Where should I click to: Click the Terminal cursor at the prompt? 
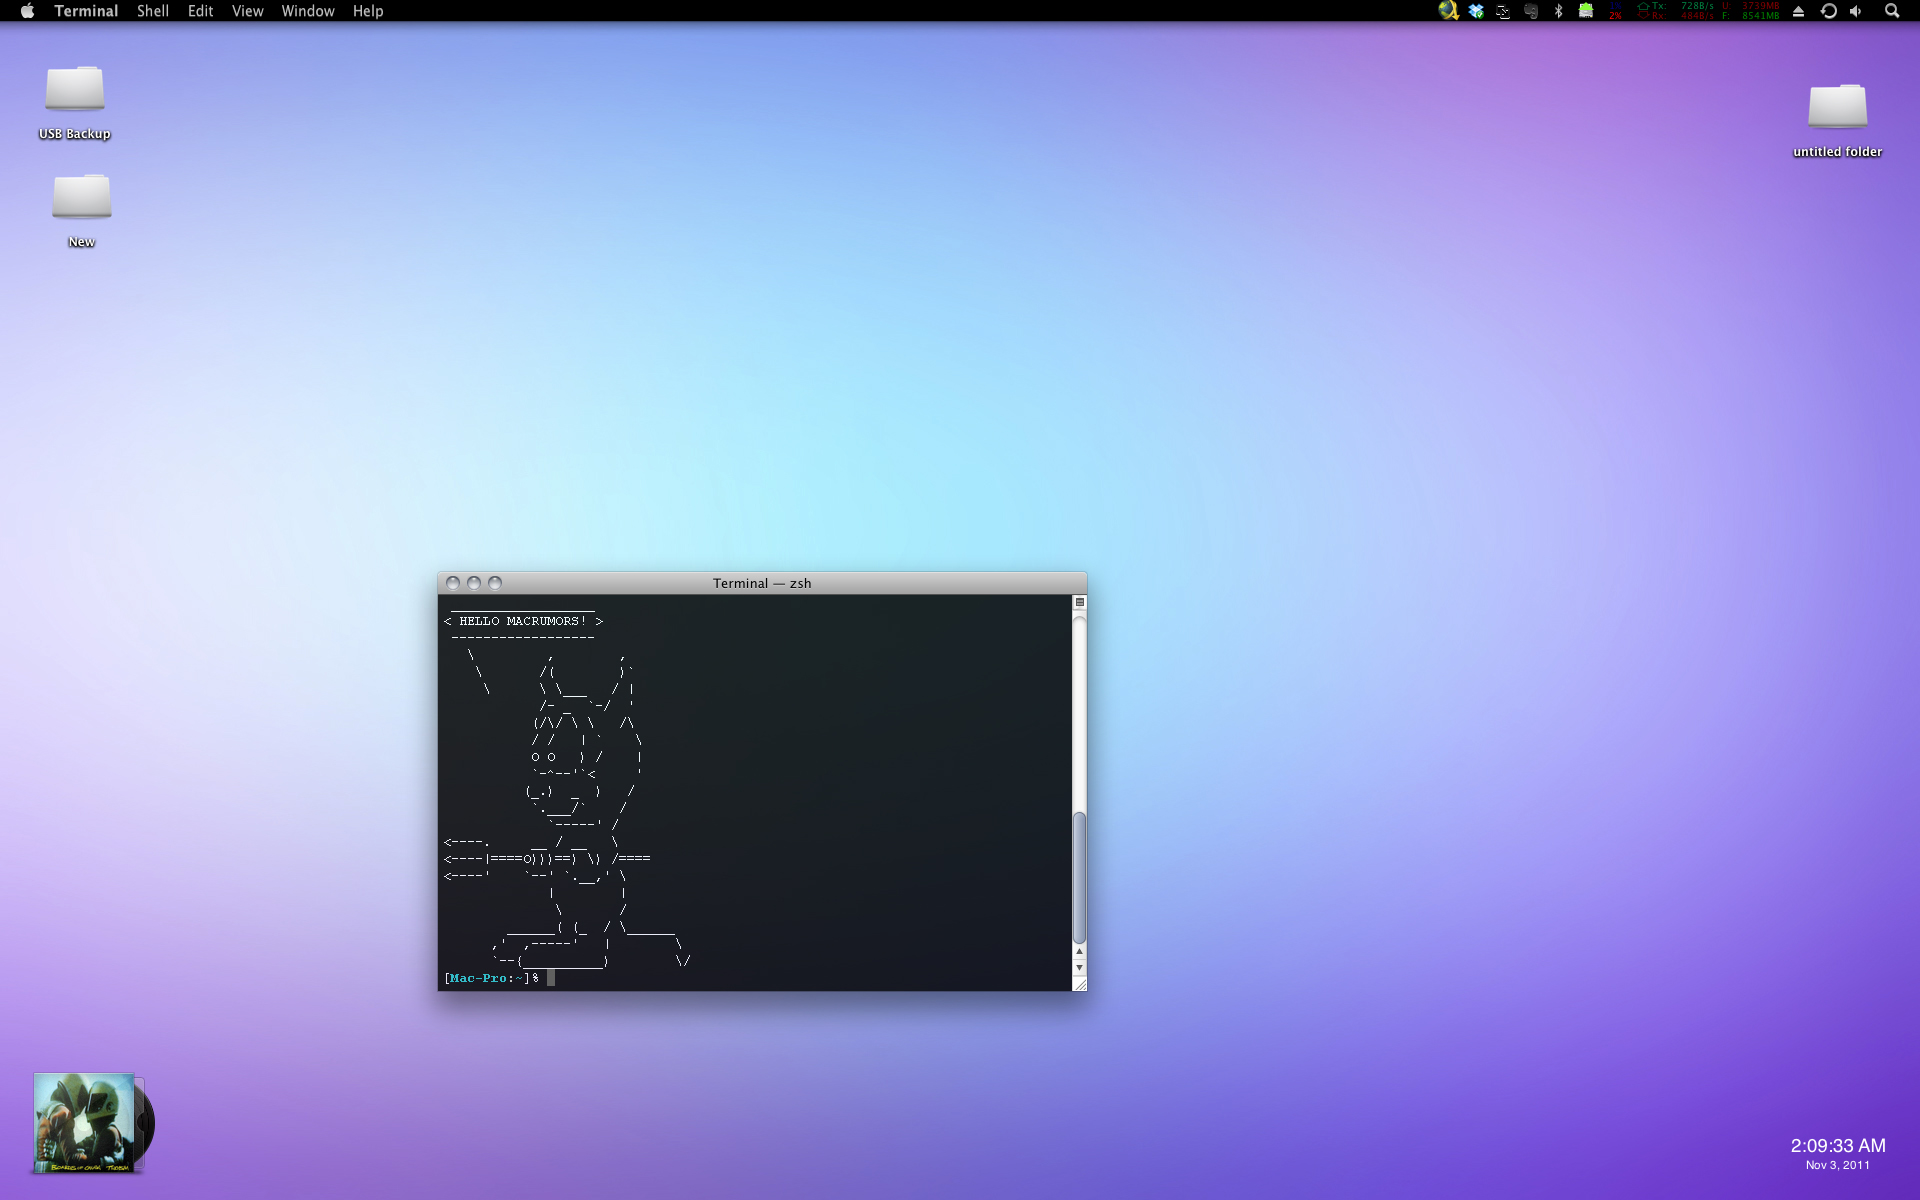(551, 978)
